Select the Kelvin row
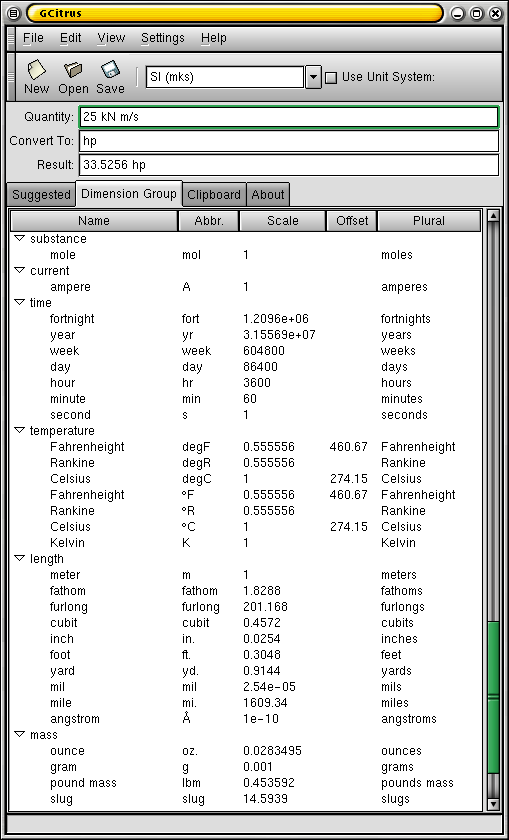The width and height of the screenshot is (509, 840). (x=245, y=543)
